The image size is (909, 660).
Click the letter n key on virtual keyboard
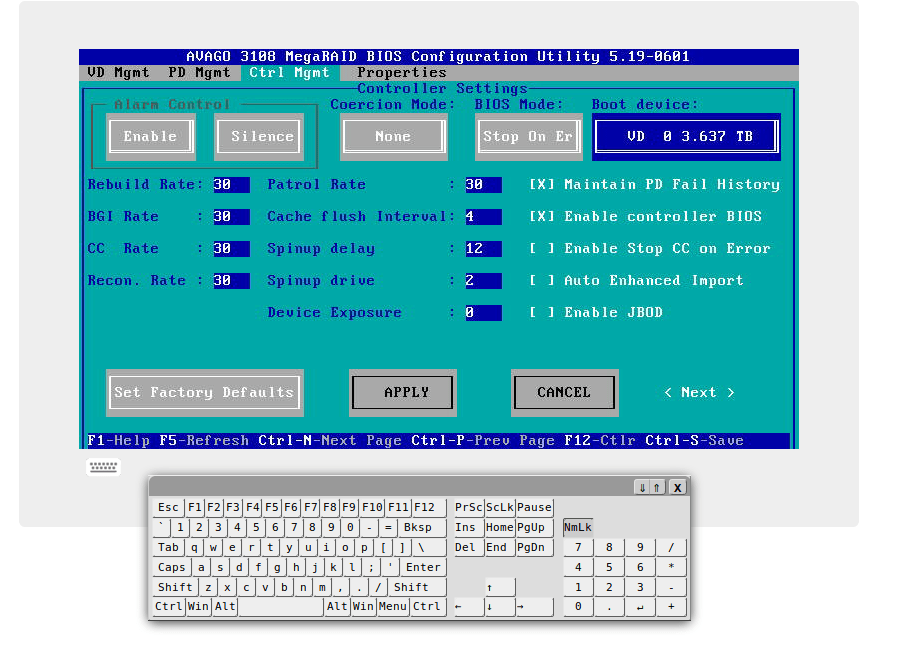click(x=303, y=587)
